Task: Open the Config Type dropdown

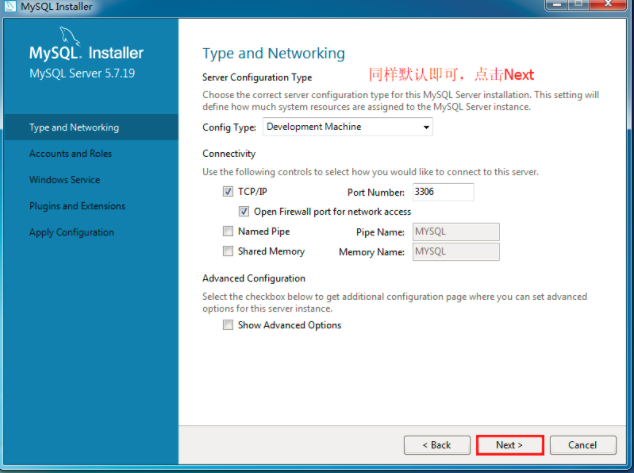Action: pos(347,127)
